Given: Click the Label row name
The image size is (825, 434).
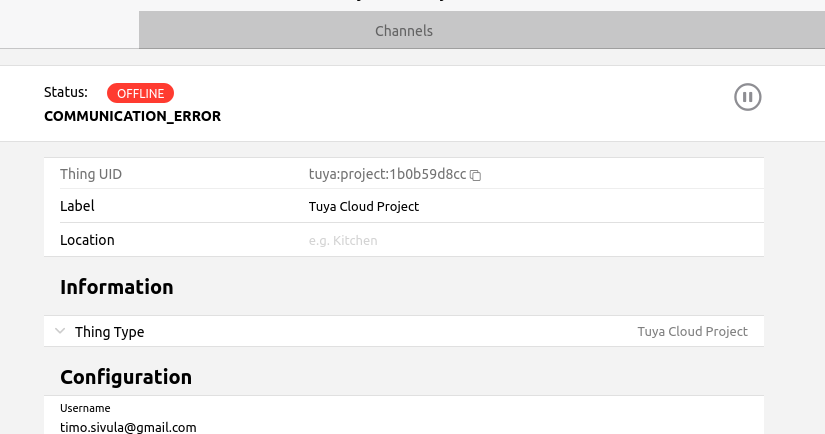Looking at the screenshot, I should pyautogui.click(x=77, y=206).
